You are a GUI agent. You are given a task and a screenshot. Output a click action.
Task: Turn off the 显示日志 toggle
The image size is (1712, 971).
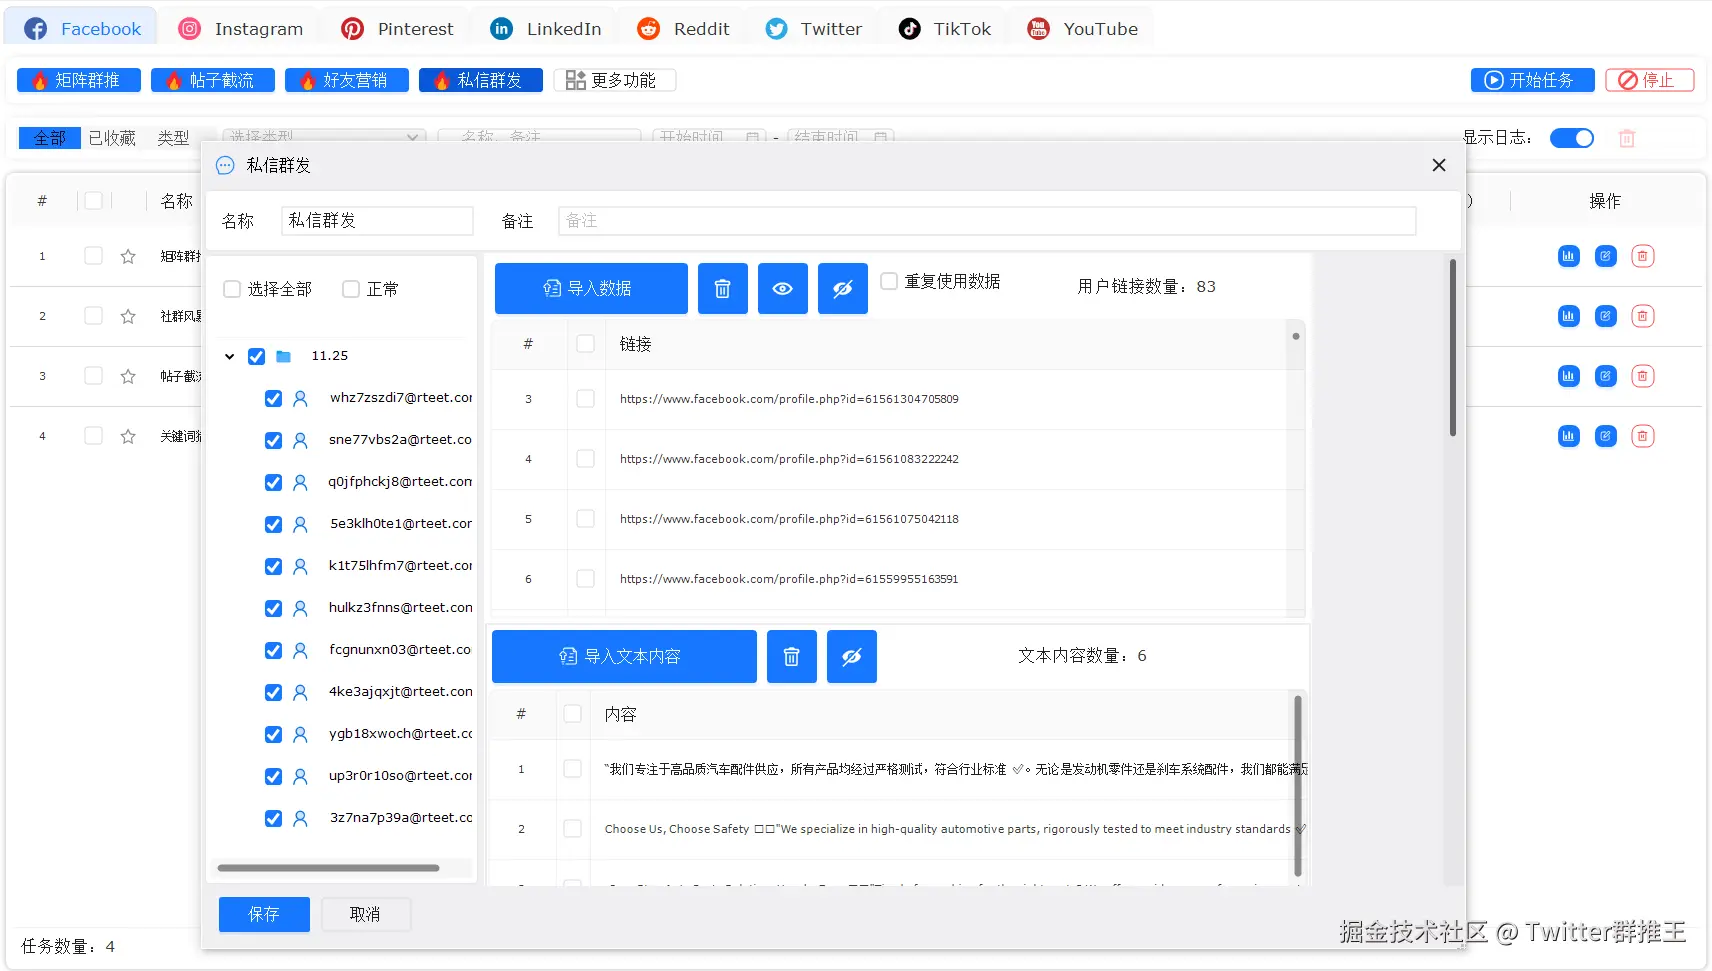click(x=1571, y=138)
